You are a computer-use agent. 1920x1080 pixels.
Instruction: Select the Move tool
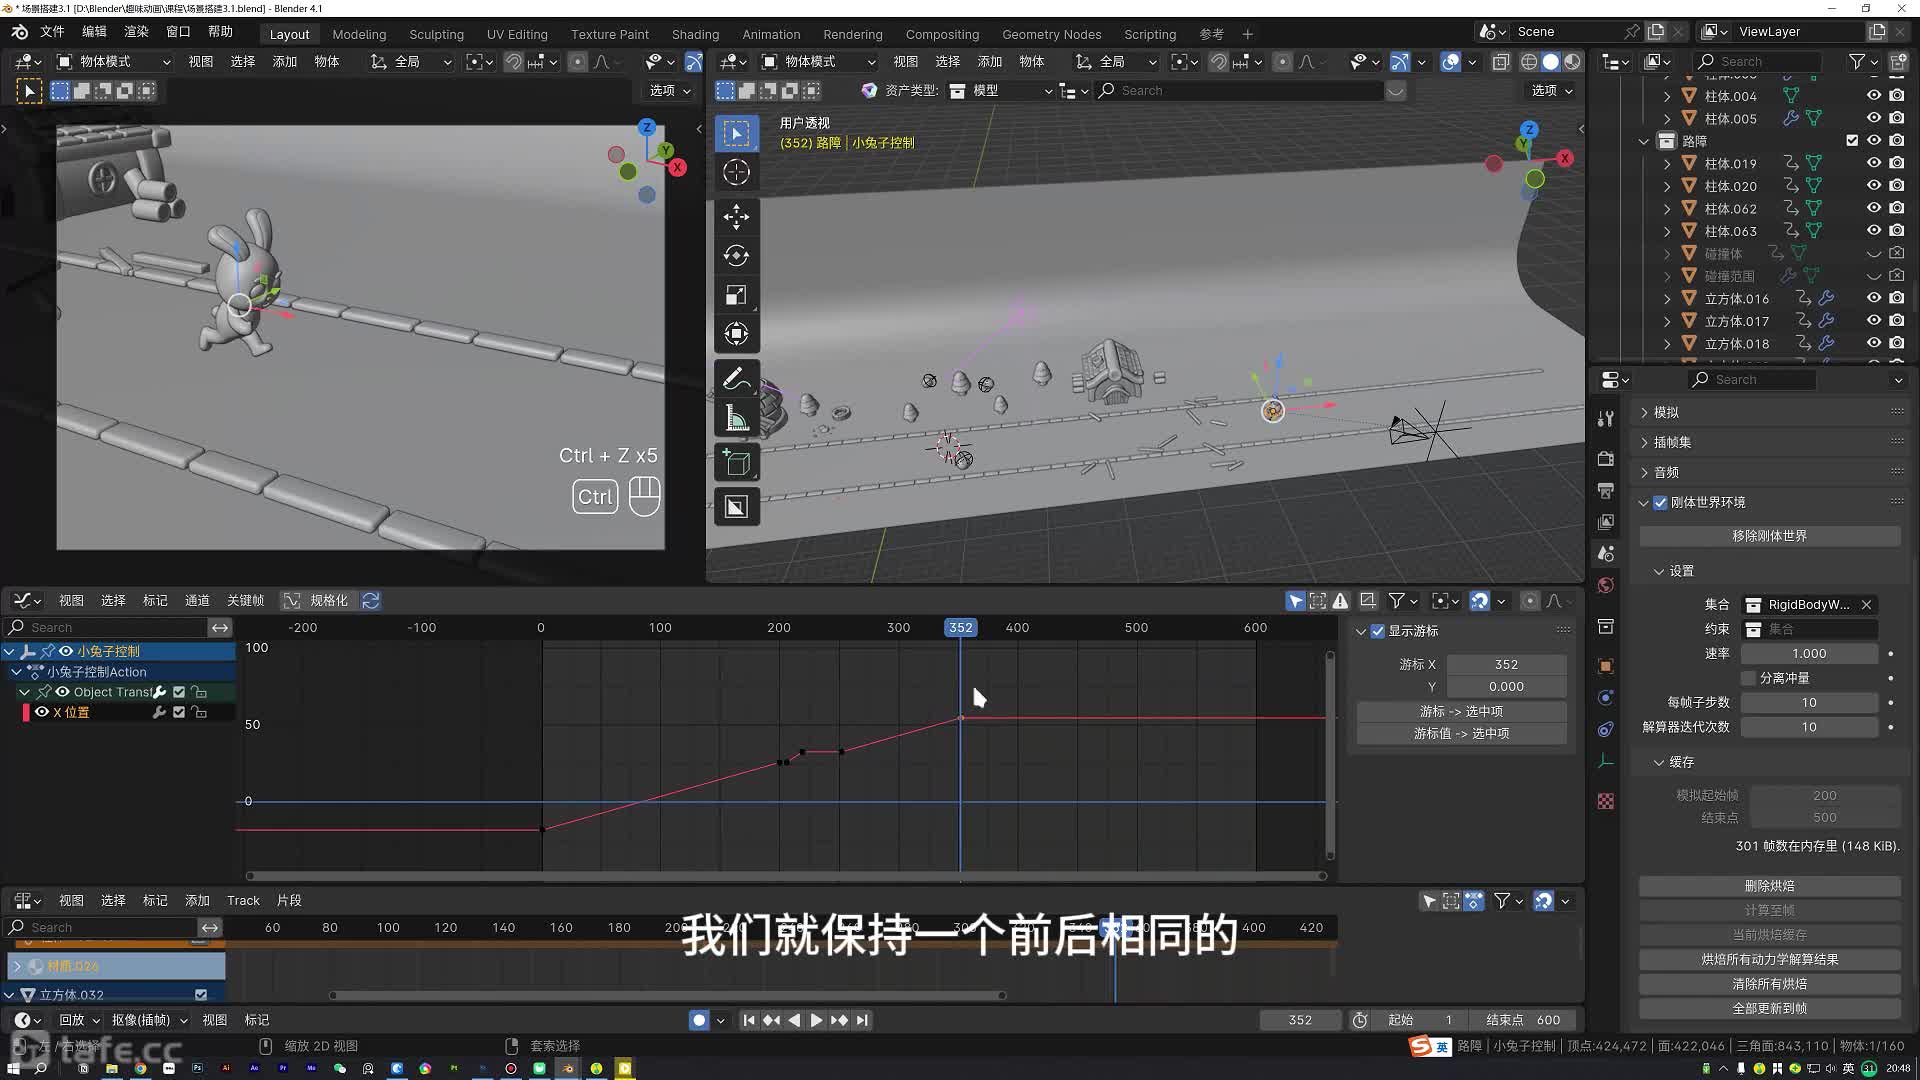pos(736,217)
